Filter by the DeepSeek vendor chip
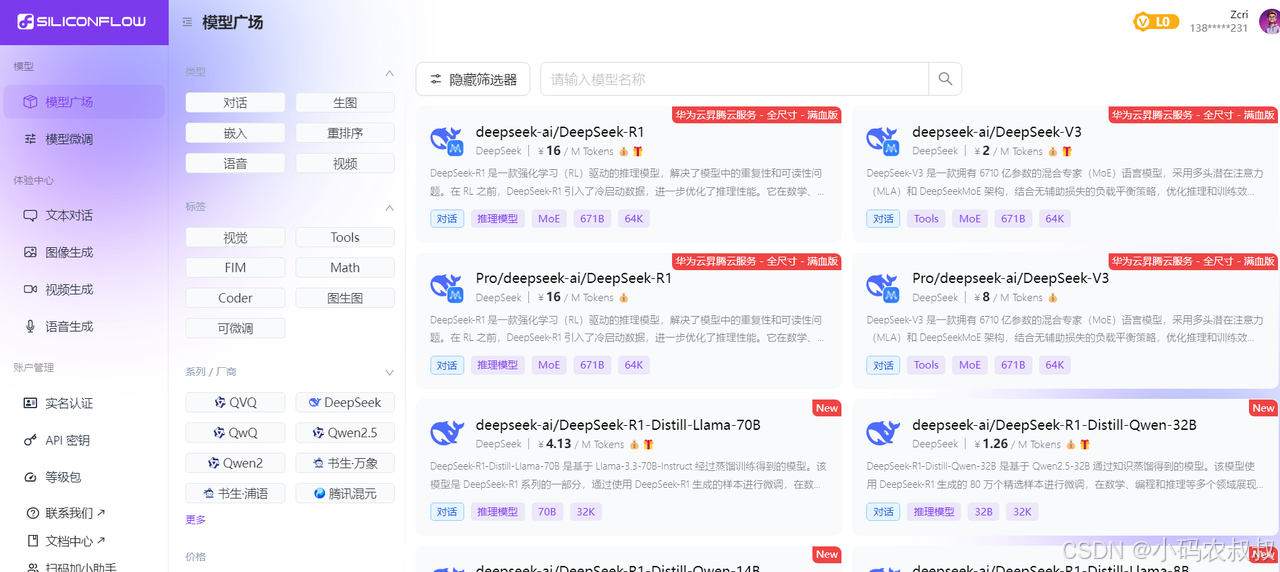This screenshot has width=1280, height=572. click(345, 403)
